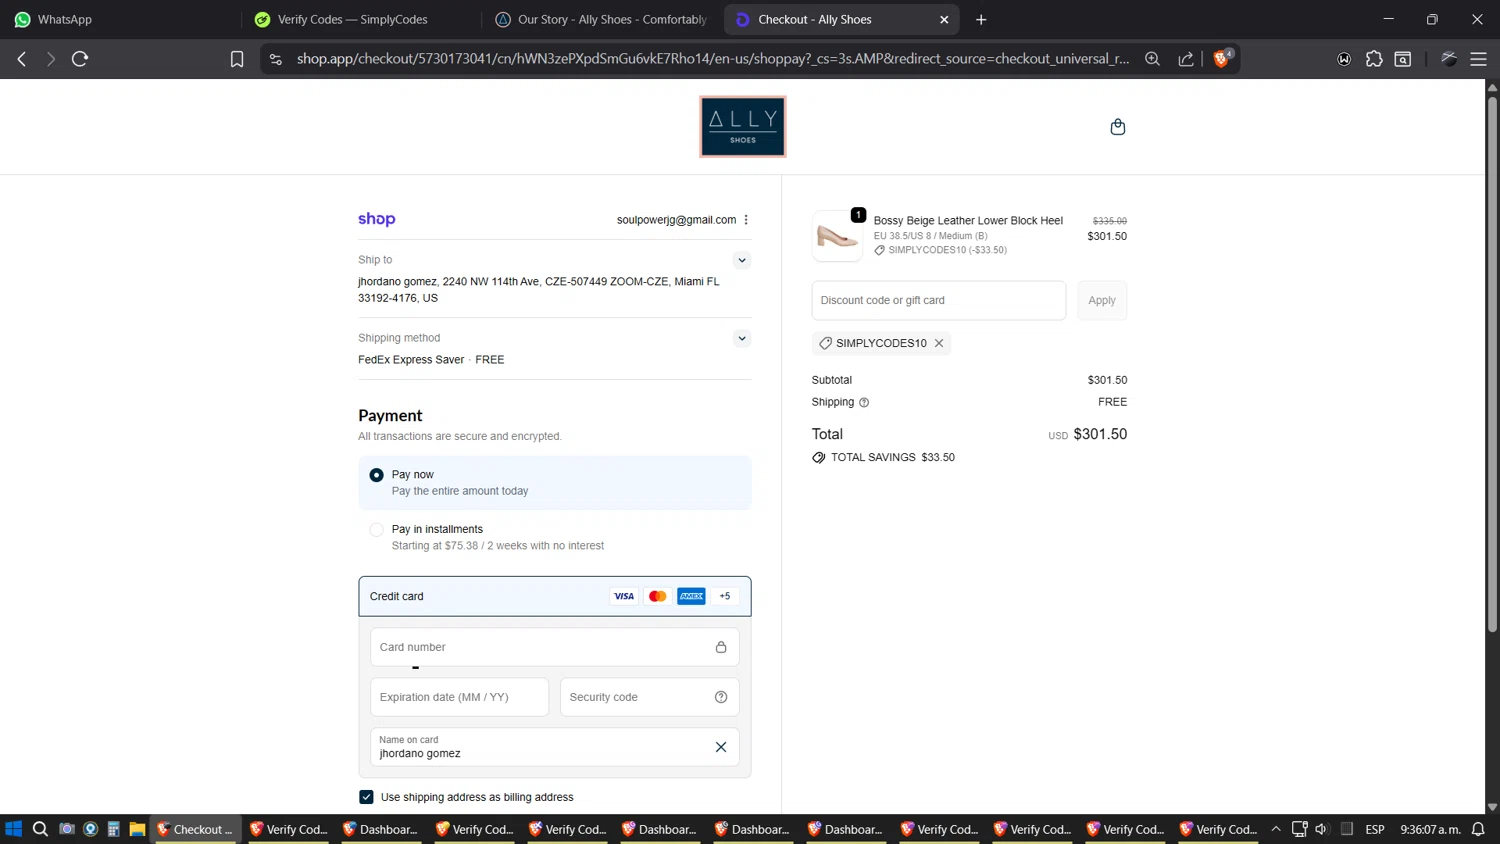Open a new browser tab
The width and height of the screenshot is (1500, 844).
point(981,19)
